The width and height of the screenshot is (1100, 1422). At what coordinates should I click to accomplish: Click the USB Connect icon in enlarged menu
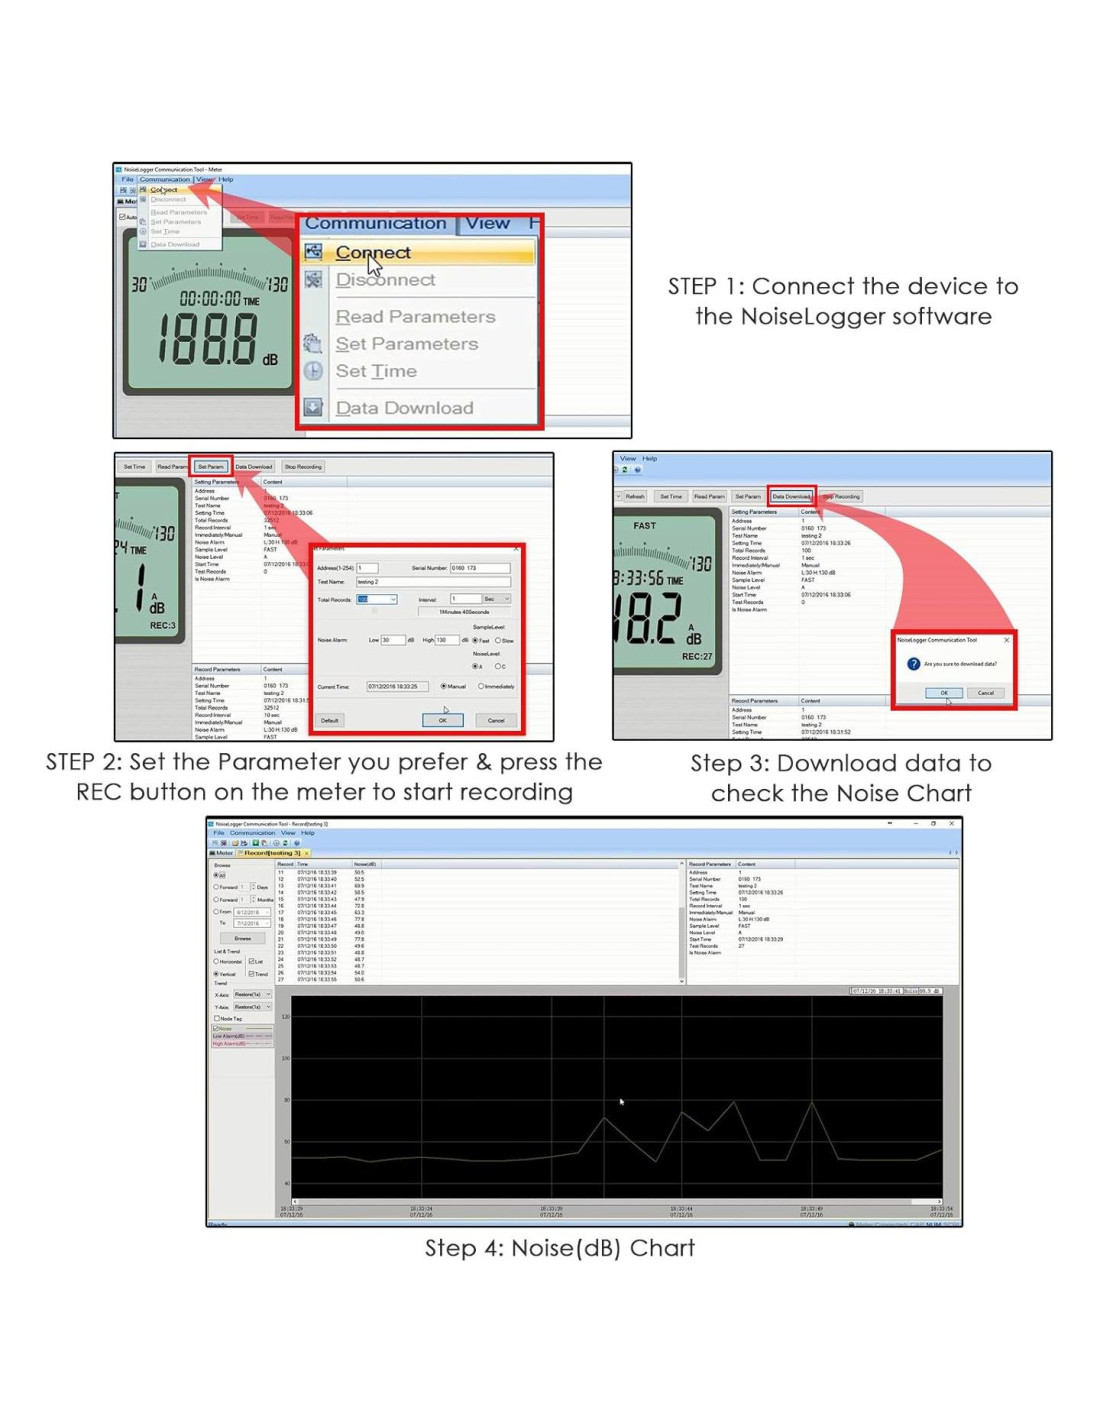(x=314, y=252)
